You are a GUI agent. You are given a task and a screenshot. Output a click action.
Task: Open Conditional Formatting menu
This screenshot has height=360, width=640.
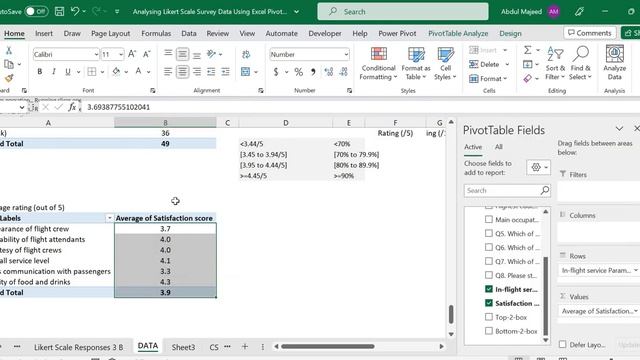[x=378, y=63]
